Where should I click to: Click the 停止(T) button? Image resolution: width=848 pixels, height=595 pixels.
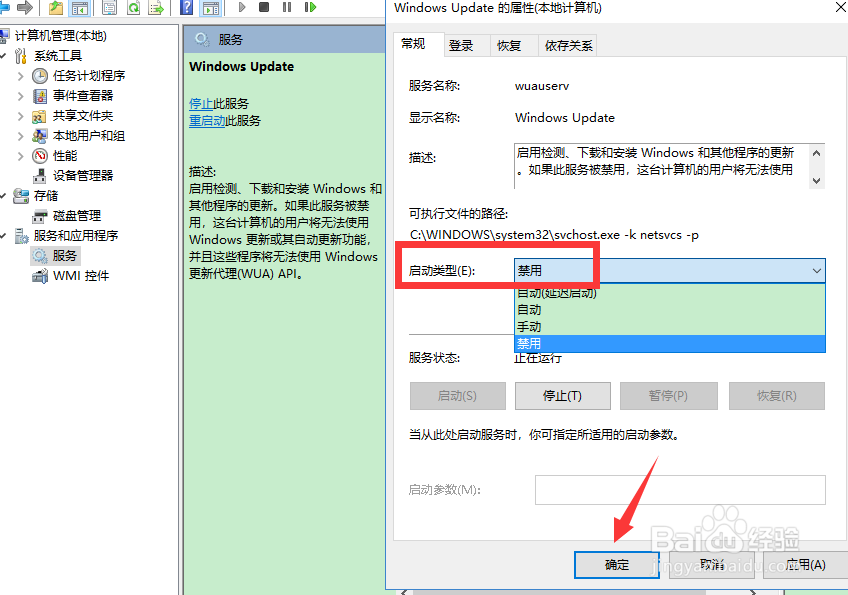[562, 396]
